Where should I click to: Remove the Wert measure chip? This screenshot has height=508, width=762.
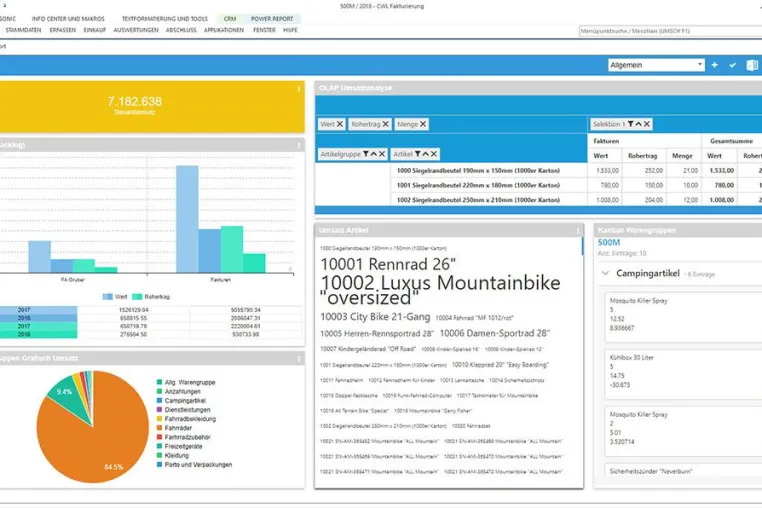coord(340,124)
